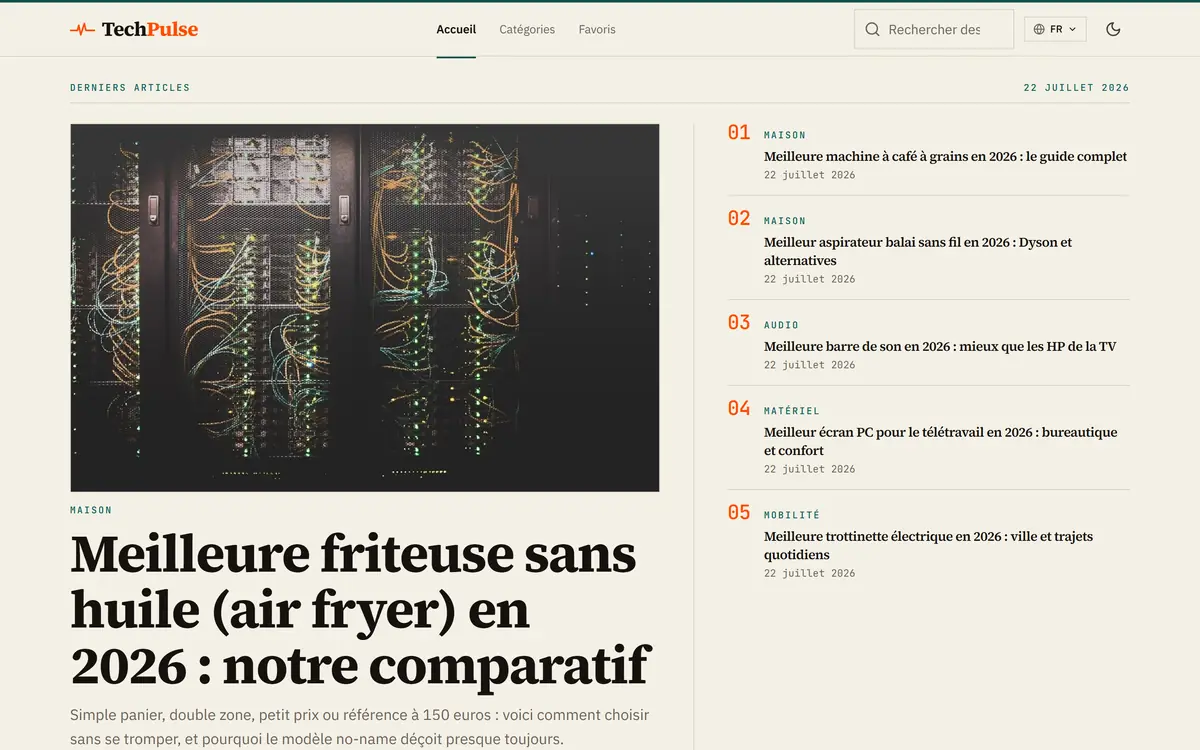Click the date under the trottinette article

(809, 573)
